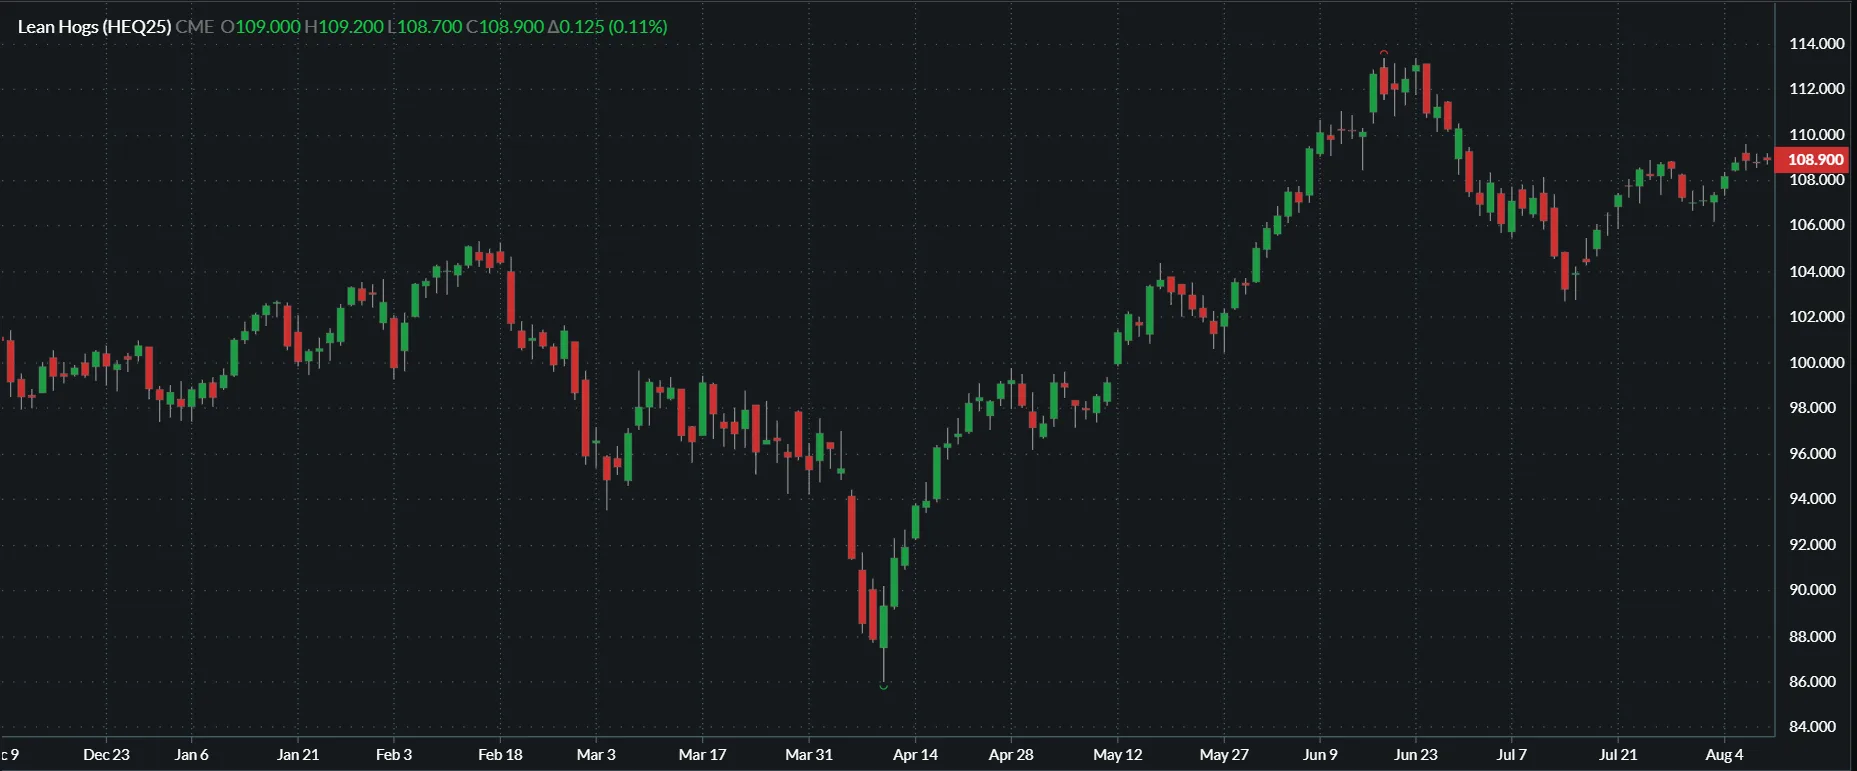Click the change value 0.125 (0.11%)
The width and height of the screenshot is (1857, 771).
607,27
